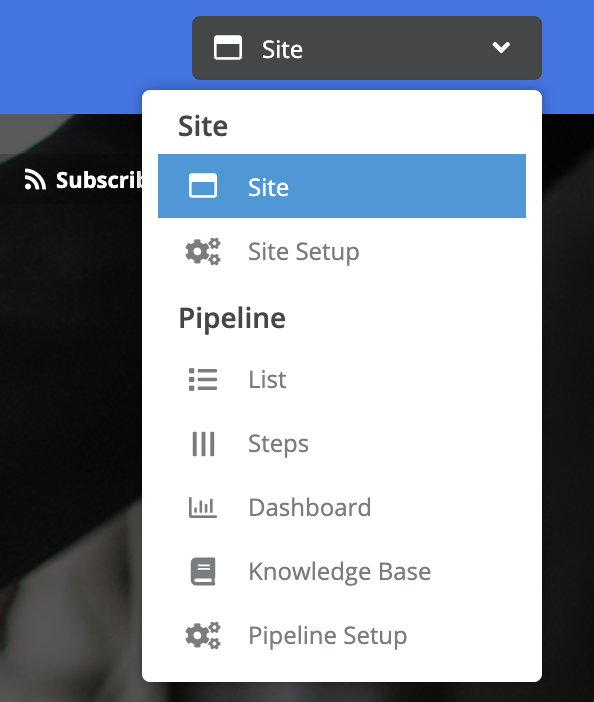The width and height of the screenshot is (594, 702).
Task: Click the bar chart icon beside Dashboard
Action: tap(203, 508)
